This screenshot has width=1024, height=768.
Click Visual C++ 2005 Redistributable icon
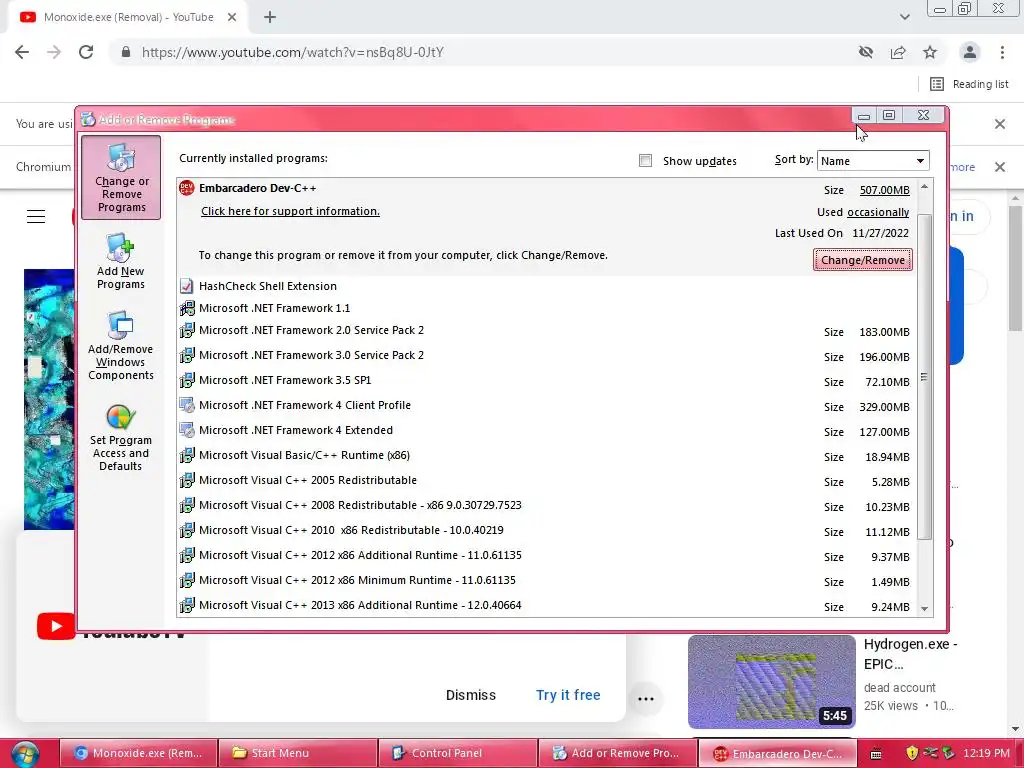(187, 481)
